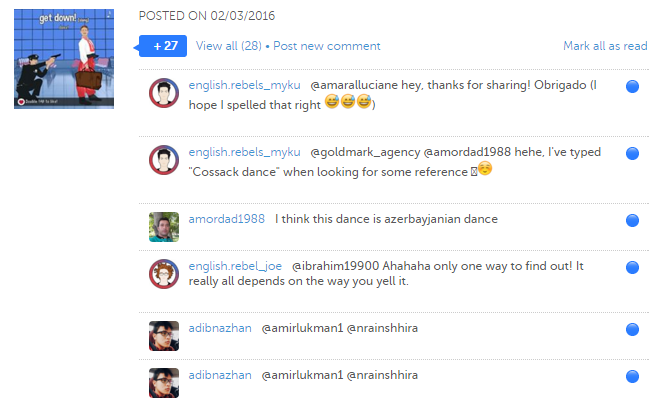Open the get down! post thumbnail
Image resolution: width=659 pixels, height=403 pixels.
pyautogui.click(x=64, y=59)
